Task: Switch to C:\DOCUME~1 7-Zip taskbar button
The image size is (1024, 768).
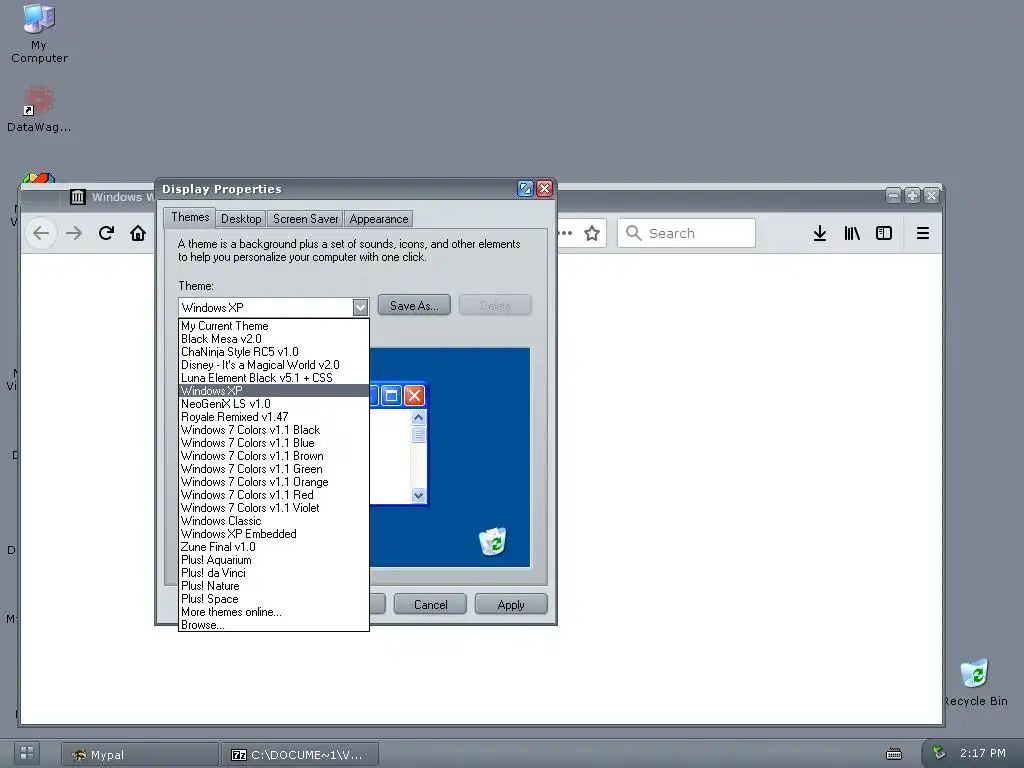Action: 300,755
